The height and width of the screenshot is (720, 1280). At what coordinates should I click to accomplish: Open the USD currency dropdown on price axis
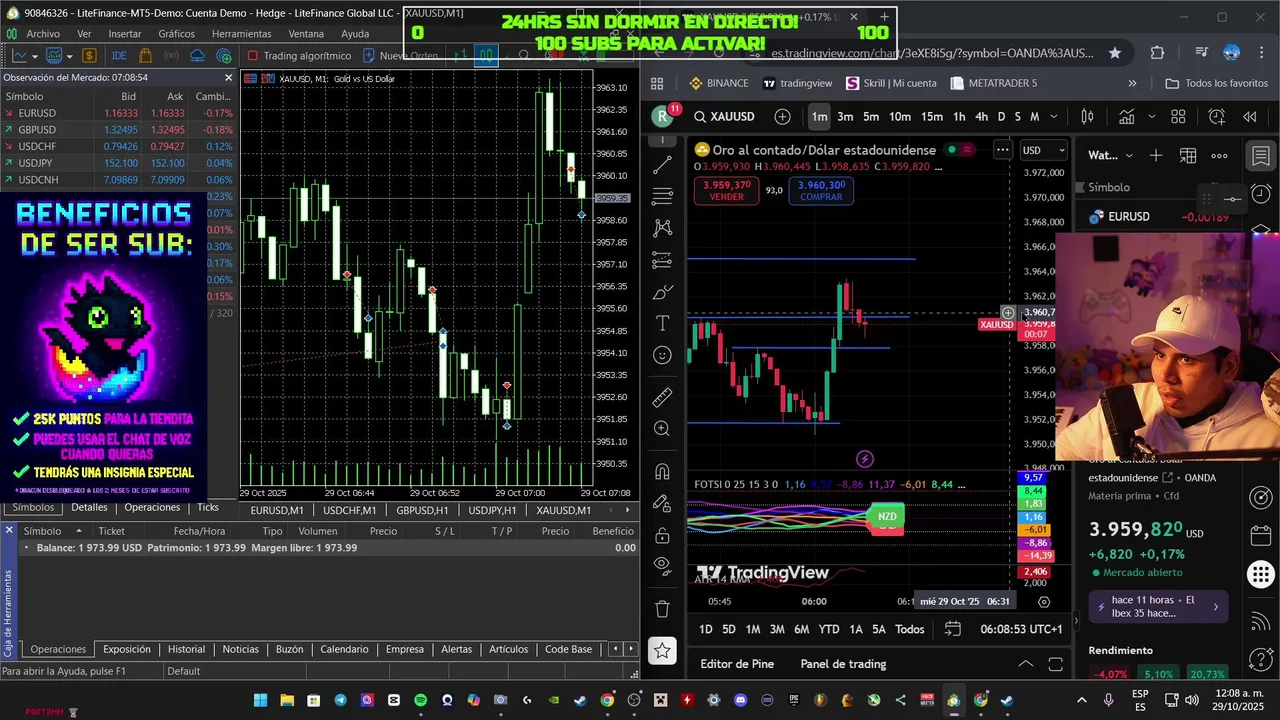1043,151
